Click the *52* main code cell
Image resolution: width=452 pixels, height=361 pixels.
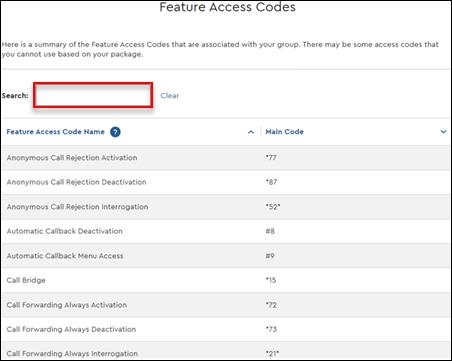pos(273,207)
